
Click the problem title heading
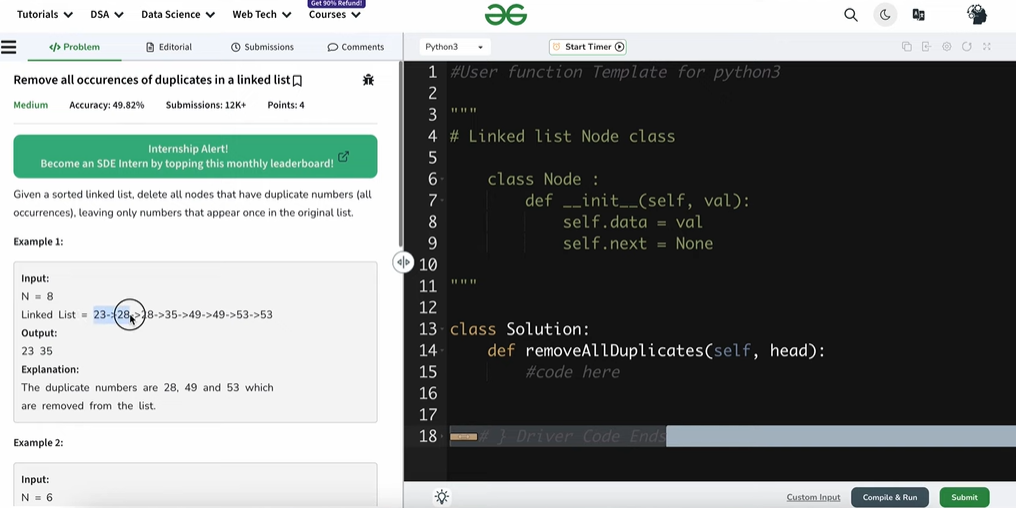click(x=152, y=80)
